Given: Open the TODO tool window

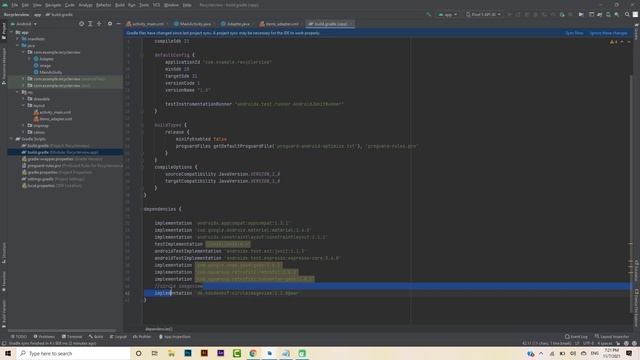Looking at the screenshot, I should pyautogui.click(x=19, y=337).
